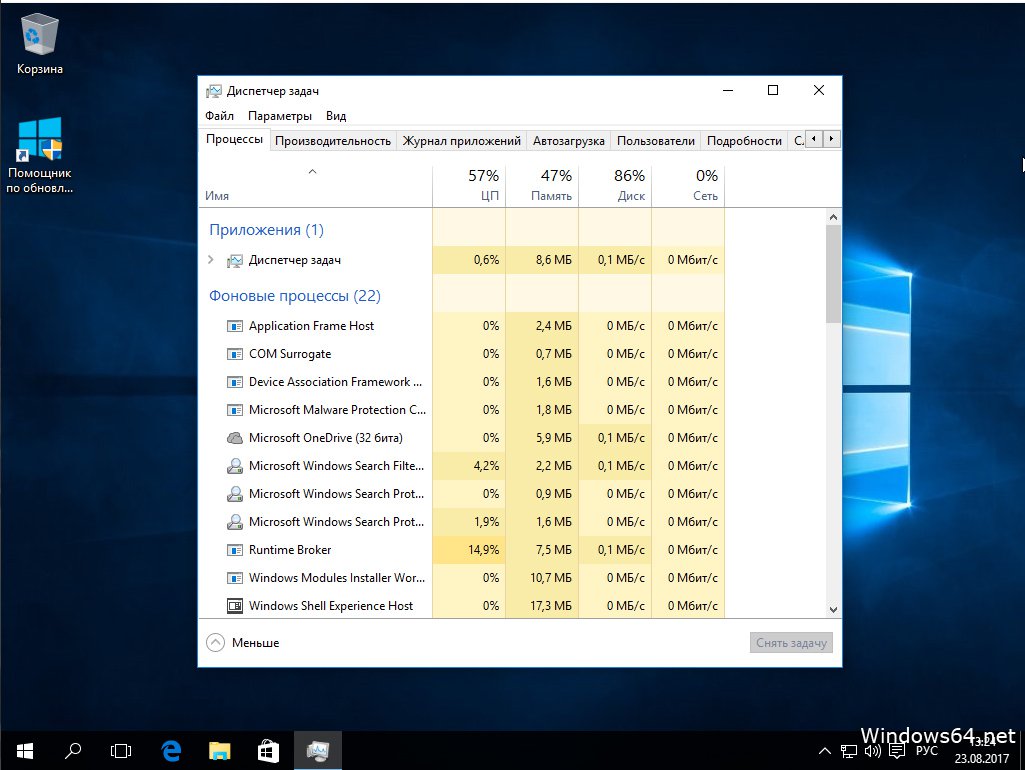Switch the РУС input language indicator
1025x770 pixels.
coord(927,751)
